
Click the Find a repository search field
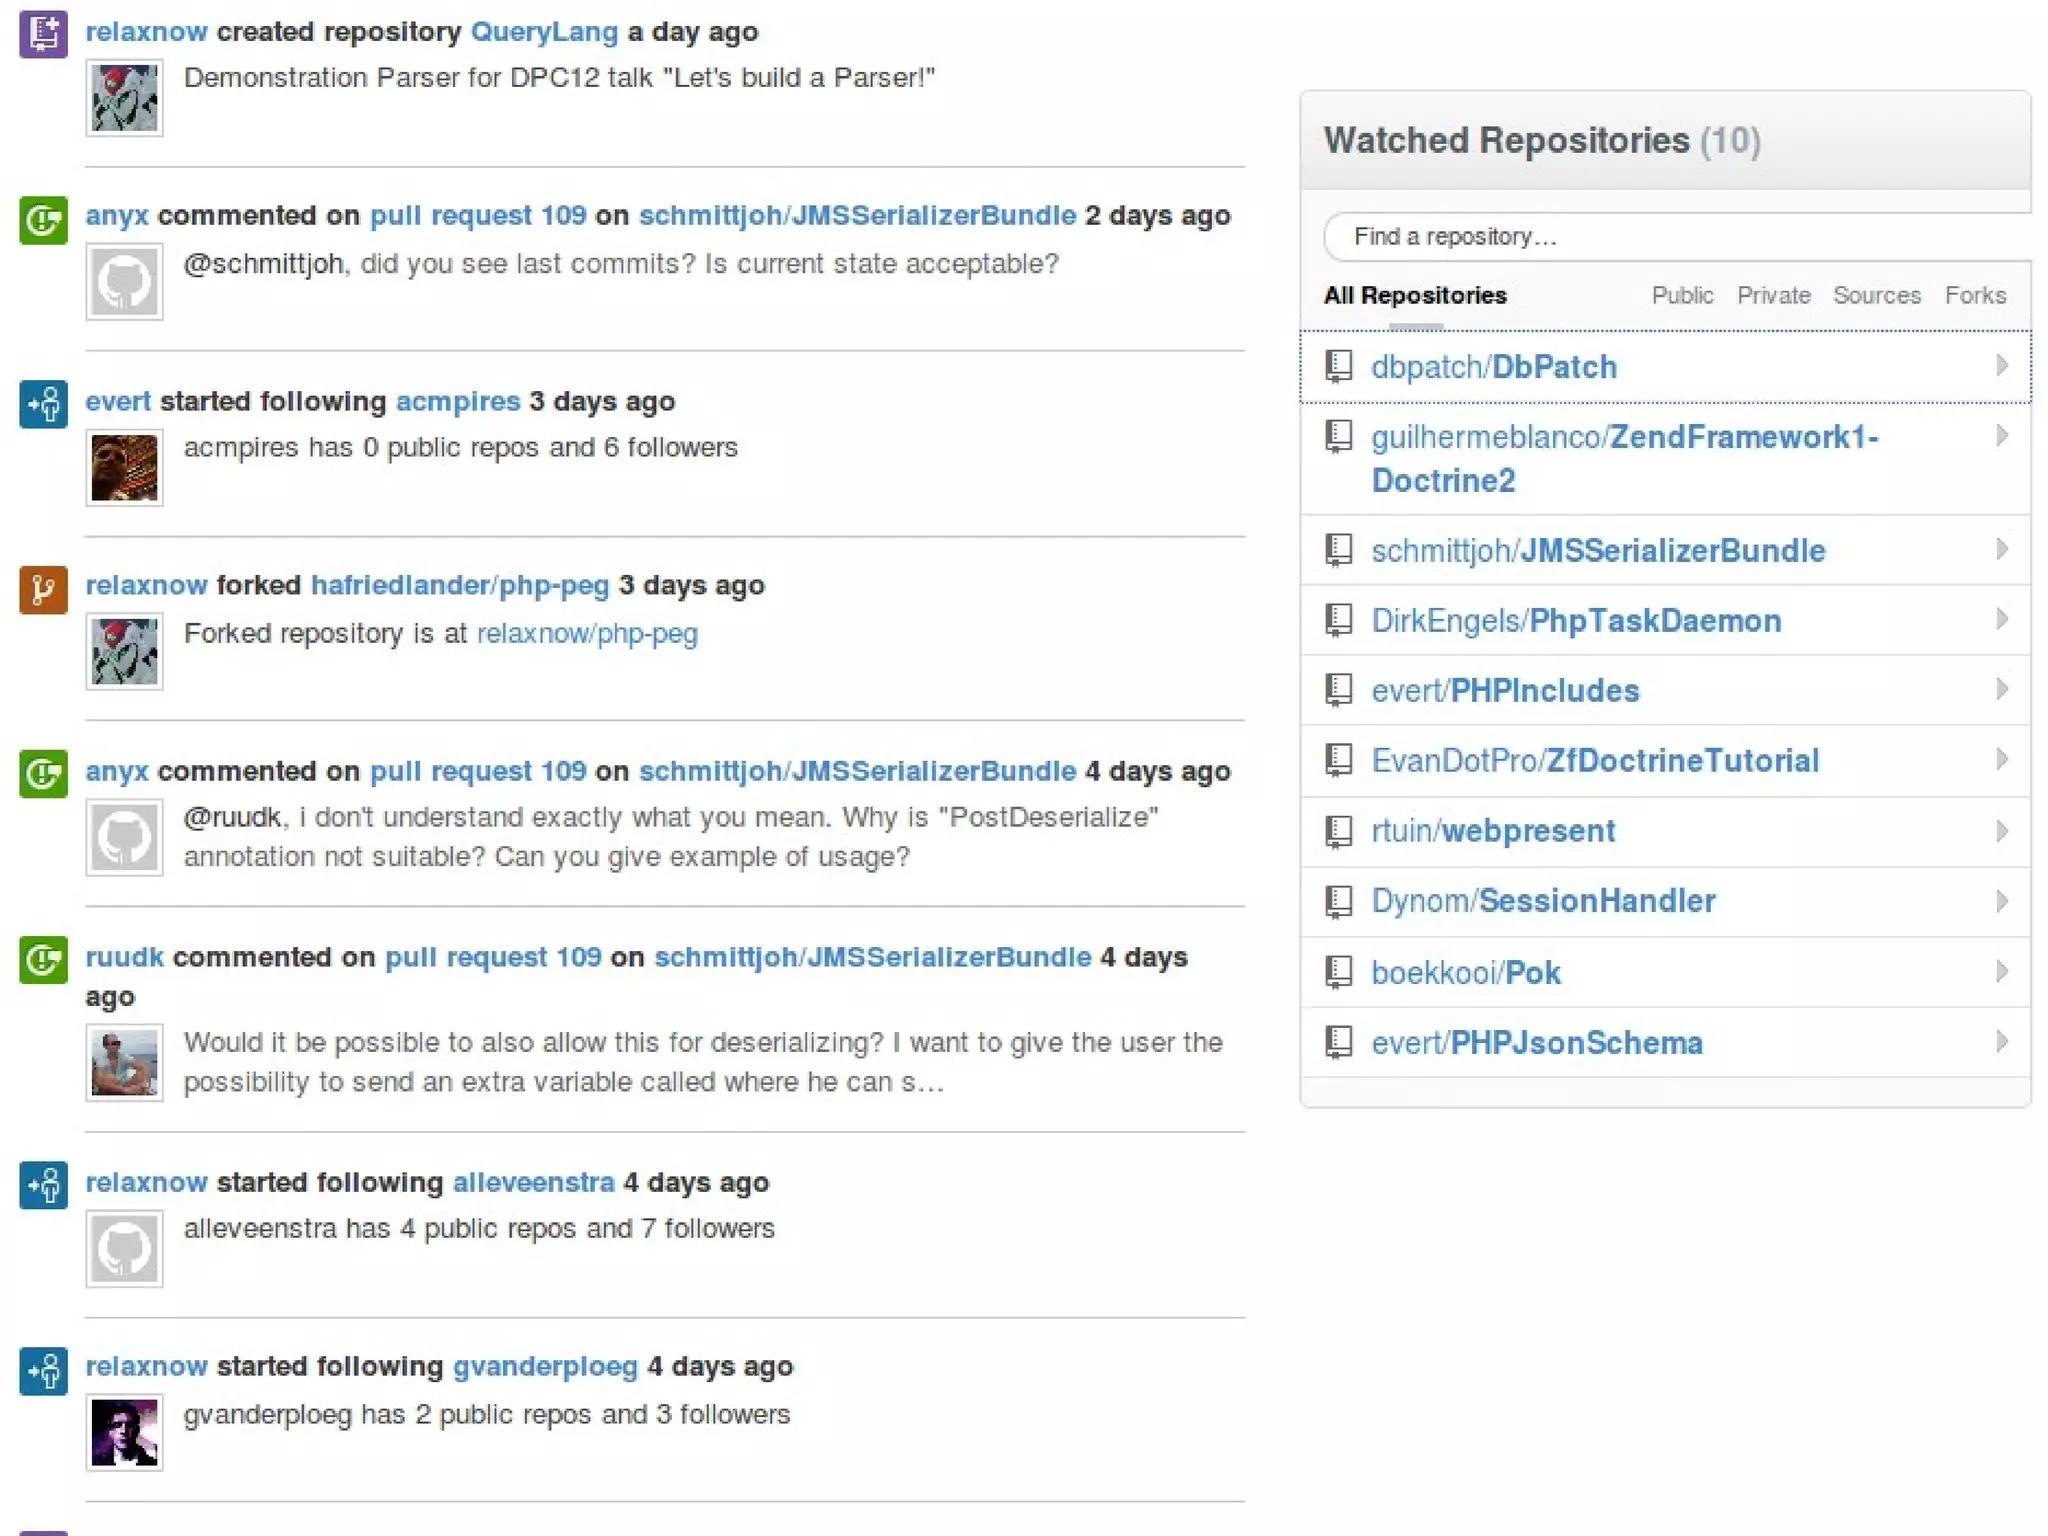pyautogui.click(x=1680, y=237)
